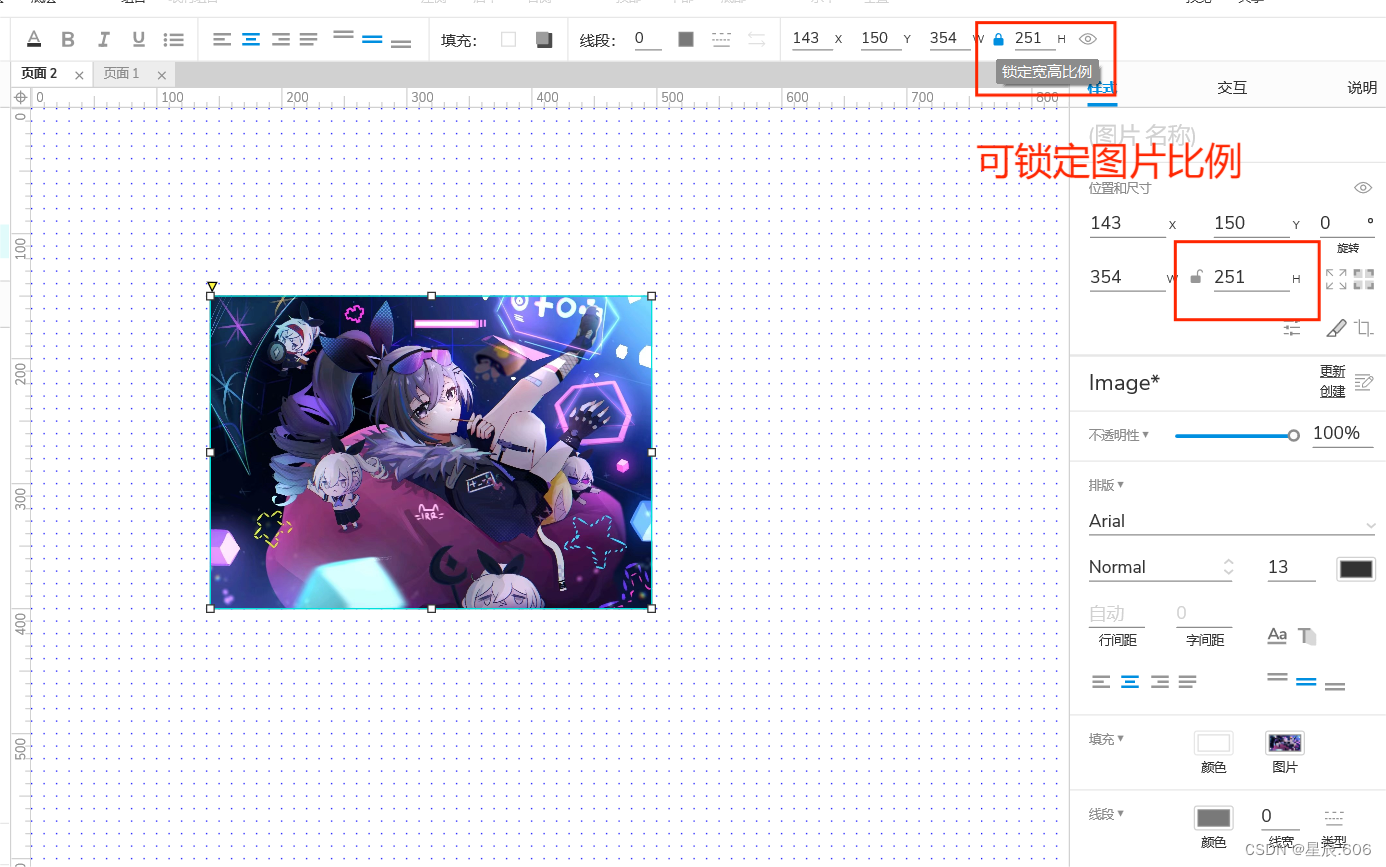
Task: Click the opacity slider handle
Action: click(1294, 435)
